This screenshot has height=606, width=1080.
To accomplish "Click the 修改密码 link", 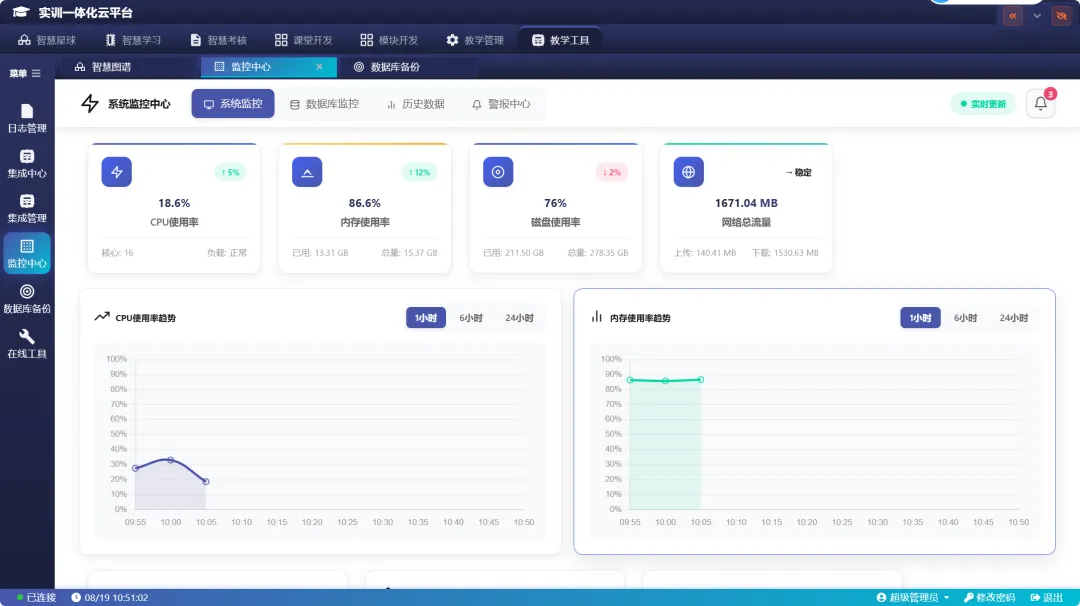I will pos(990,597).
